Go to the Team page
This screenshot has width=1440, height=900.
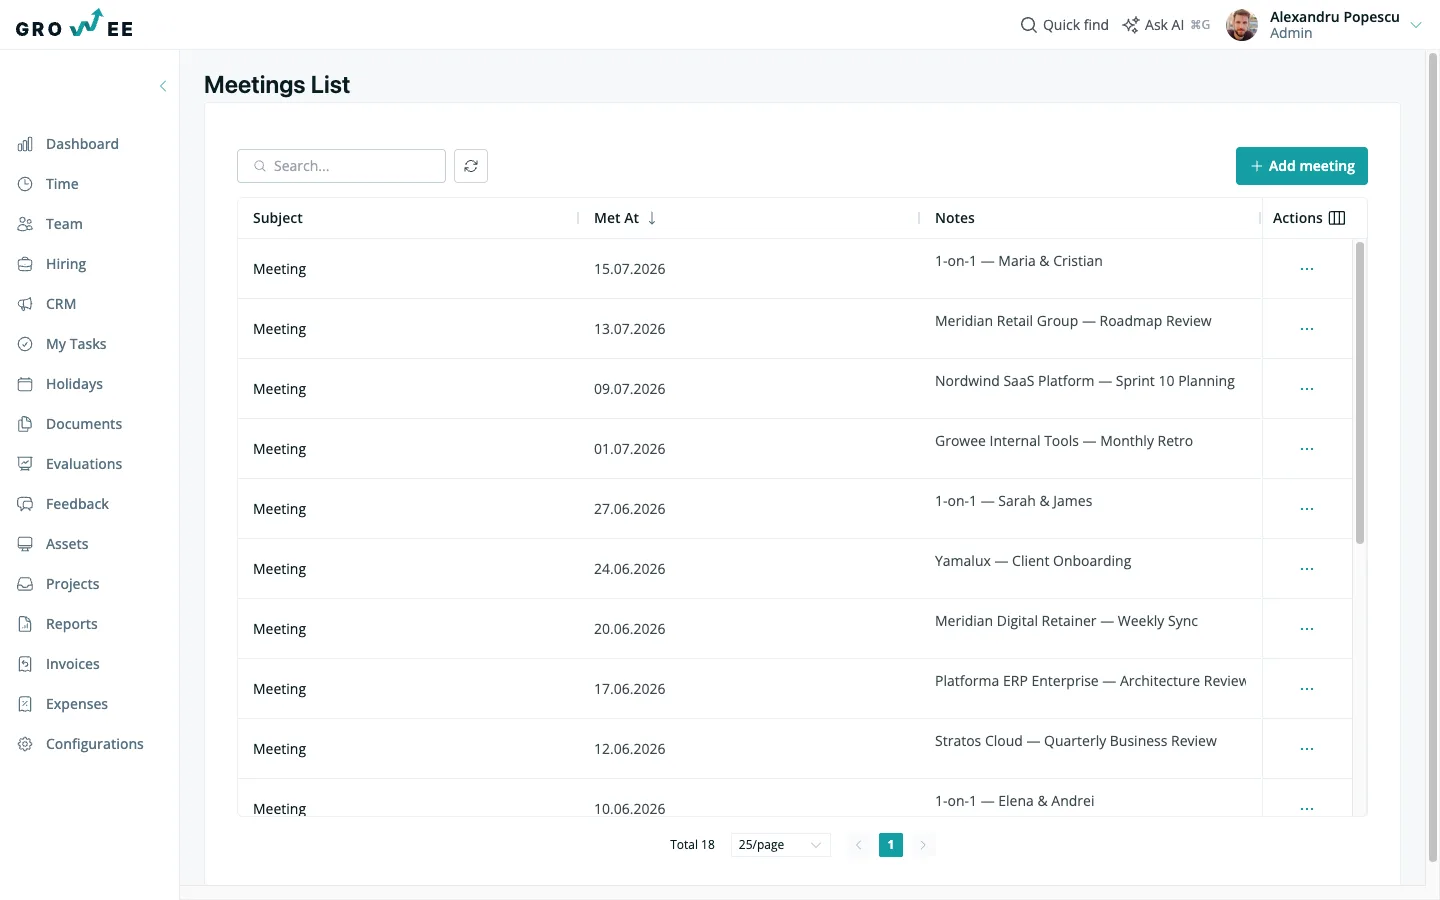pos(64,224)
